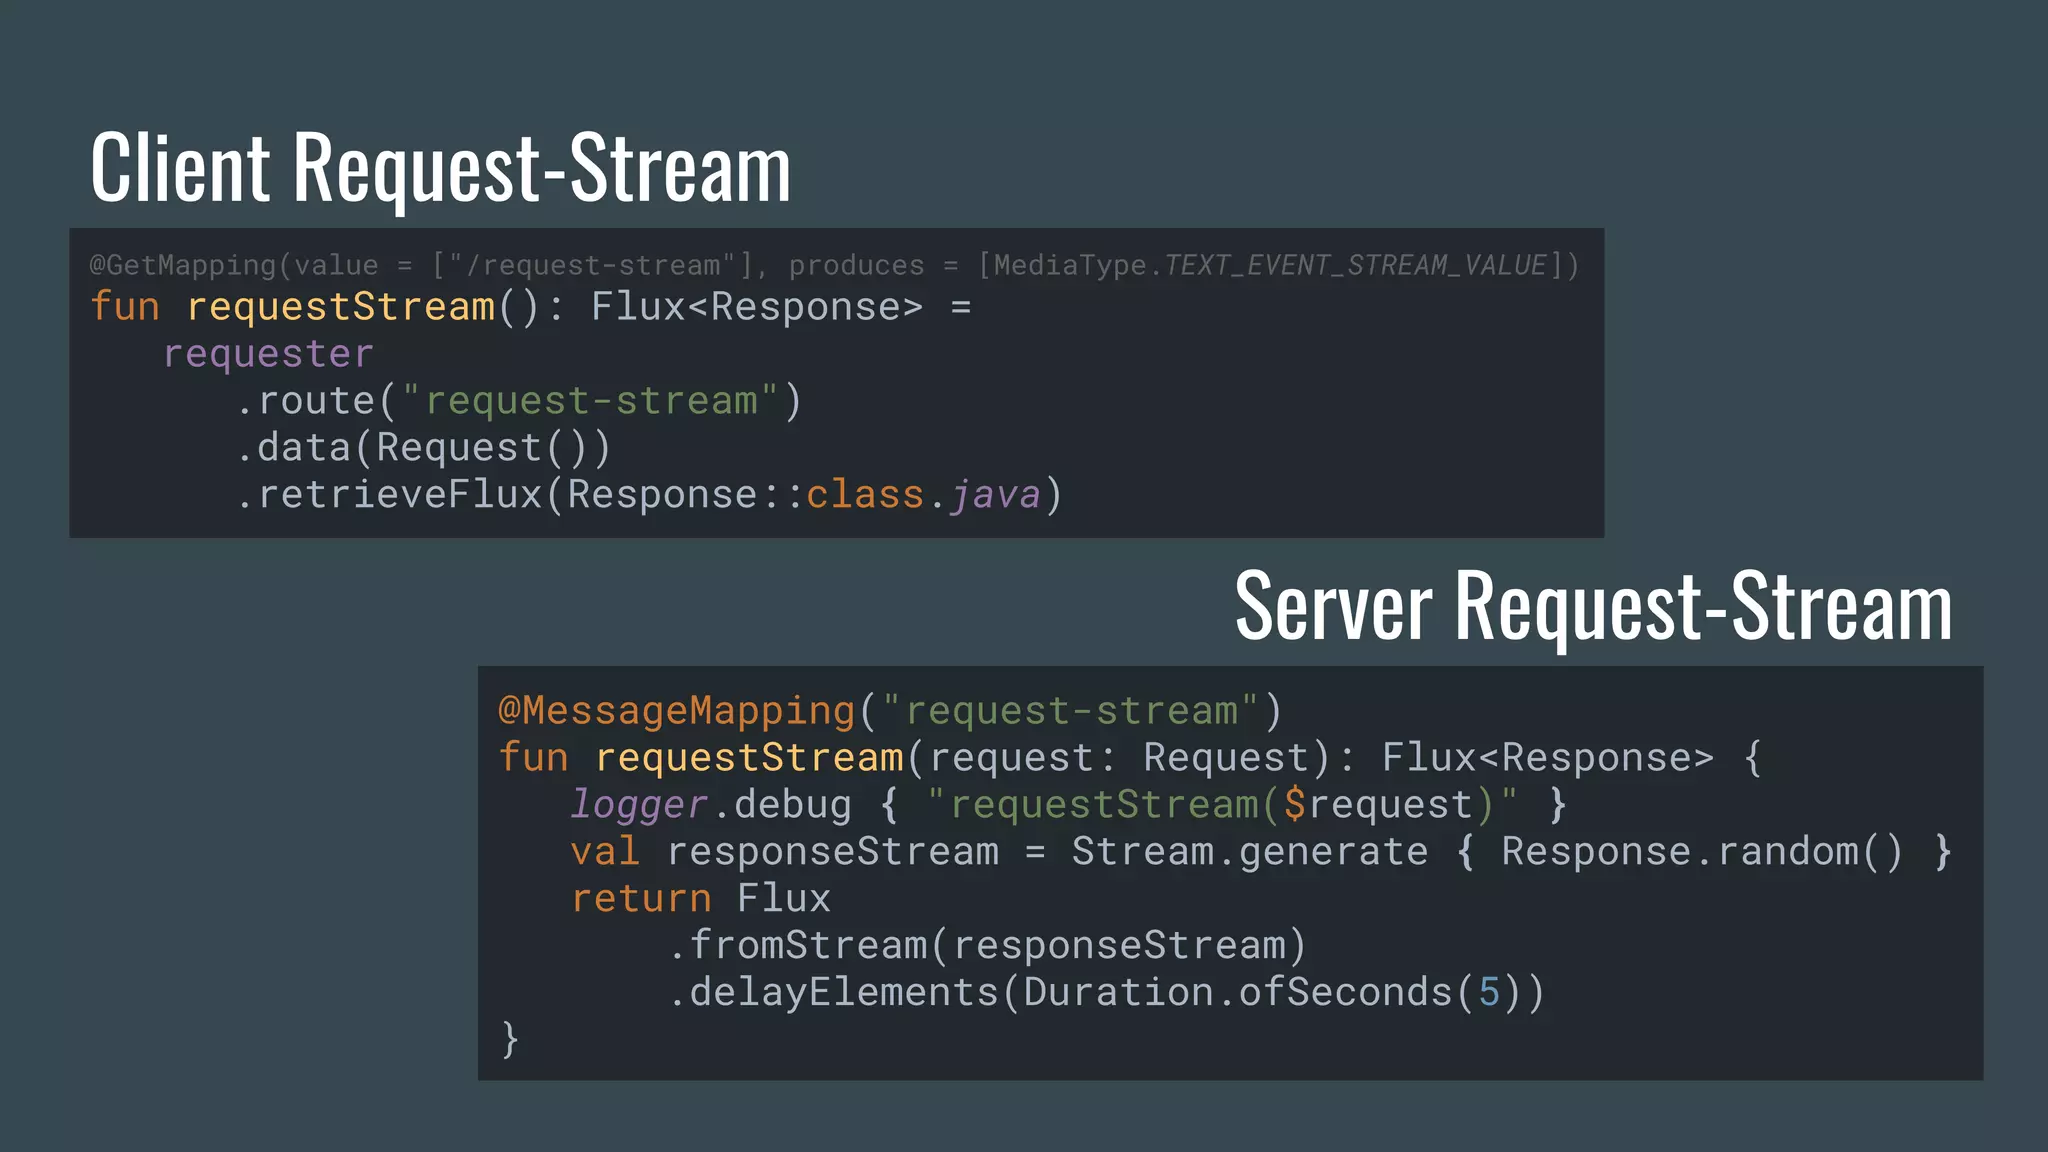Click 'fun requestStream(): Flux<Response> =' line
The height and width of the screenshot is (1152, 2048).
531,307
